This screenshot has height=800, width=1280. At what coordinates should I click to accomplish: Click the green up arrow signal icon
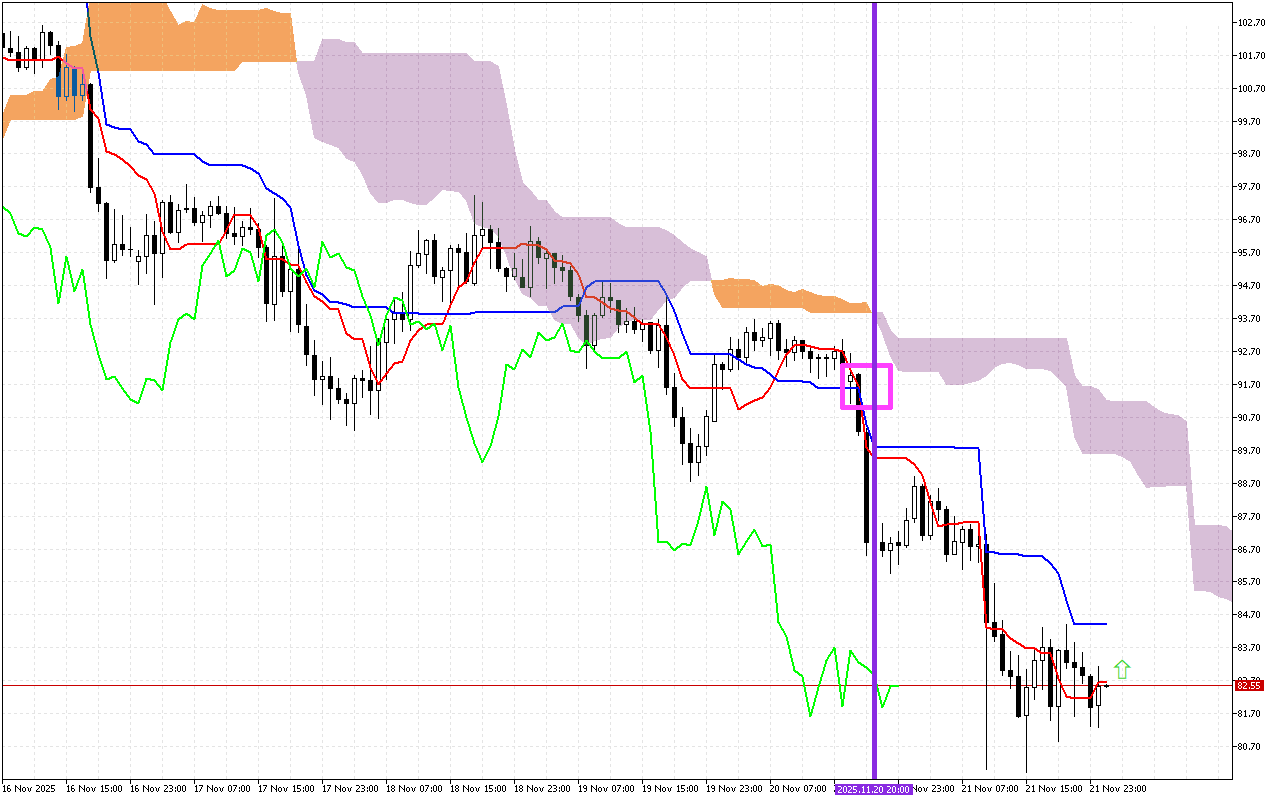[x=1122, y=669]
